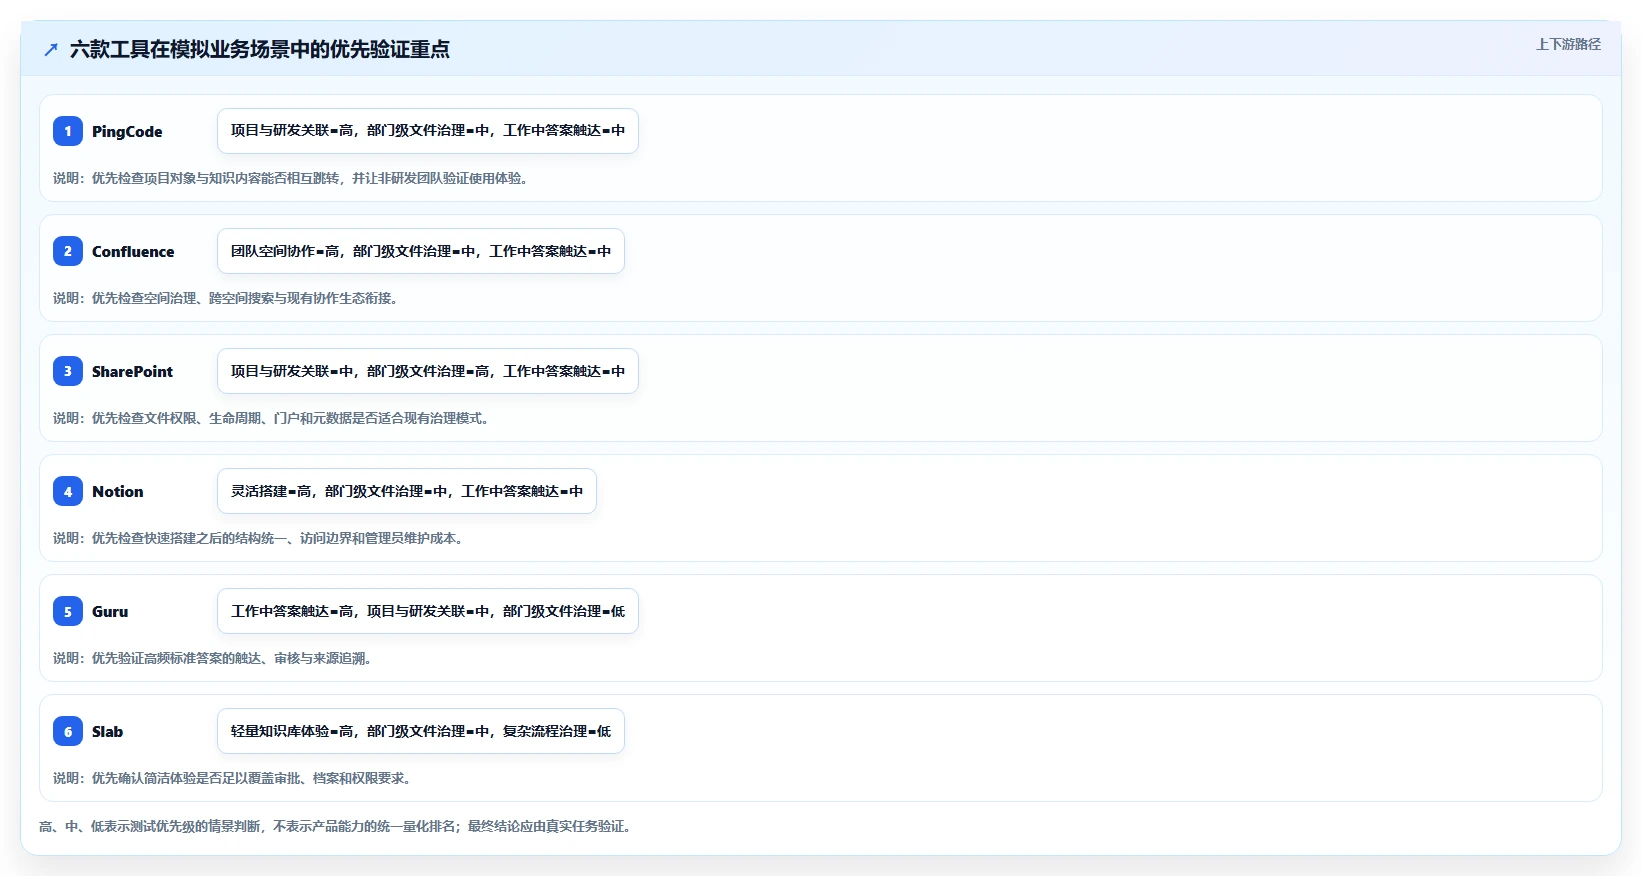1642x876 pixels.
Task: Click SharePoint description 优先检查文件权限
Action: pyautogui.click(x=273, y=418)
